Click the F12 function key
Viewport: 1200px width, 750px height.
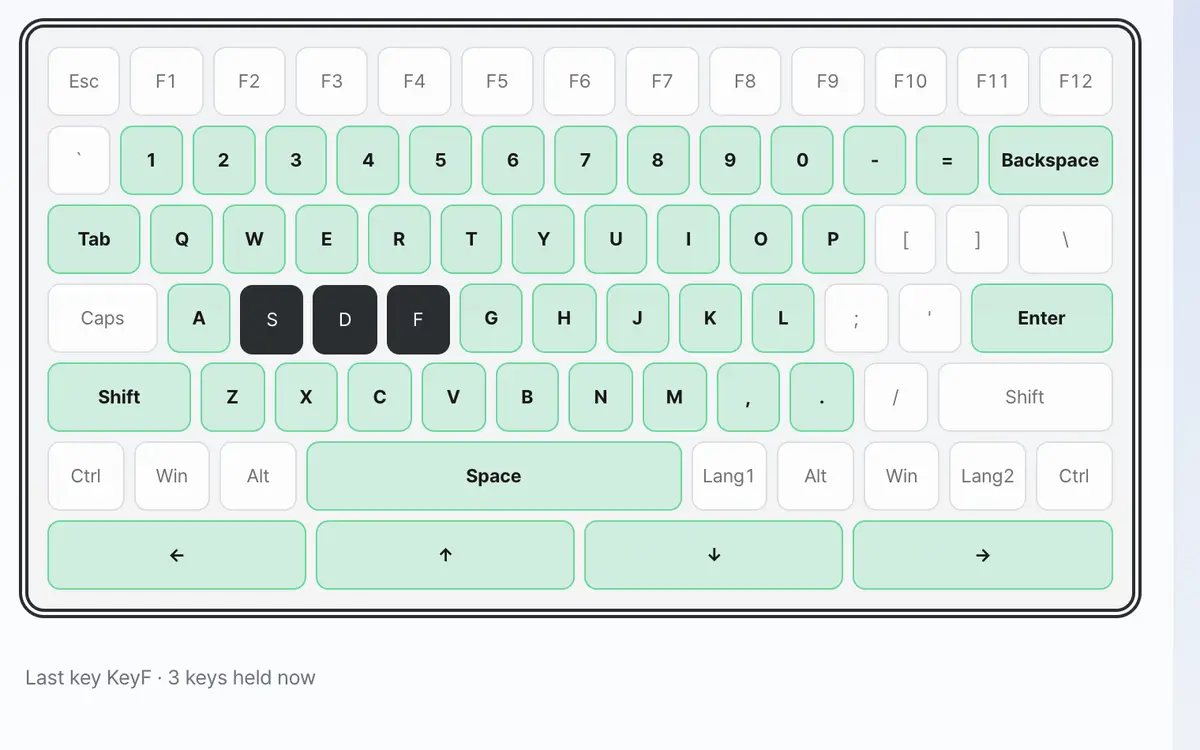coord(1076,81)
